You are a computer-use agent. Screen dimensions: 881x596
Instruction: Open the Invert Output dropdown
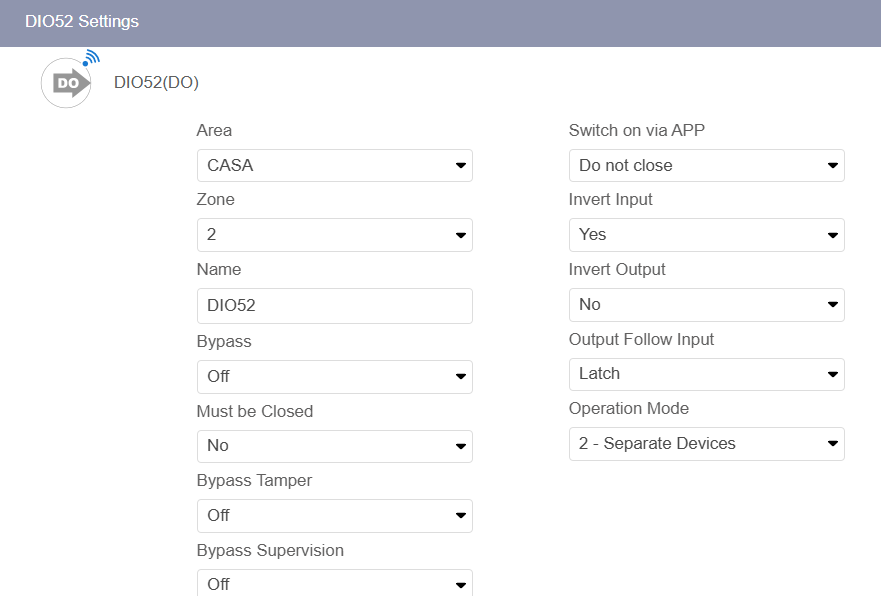click(x=706, y=305)
